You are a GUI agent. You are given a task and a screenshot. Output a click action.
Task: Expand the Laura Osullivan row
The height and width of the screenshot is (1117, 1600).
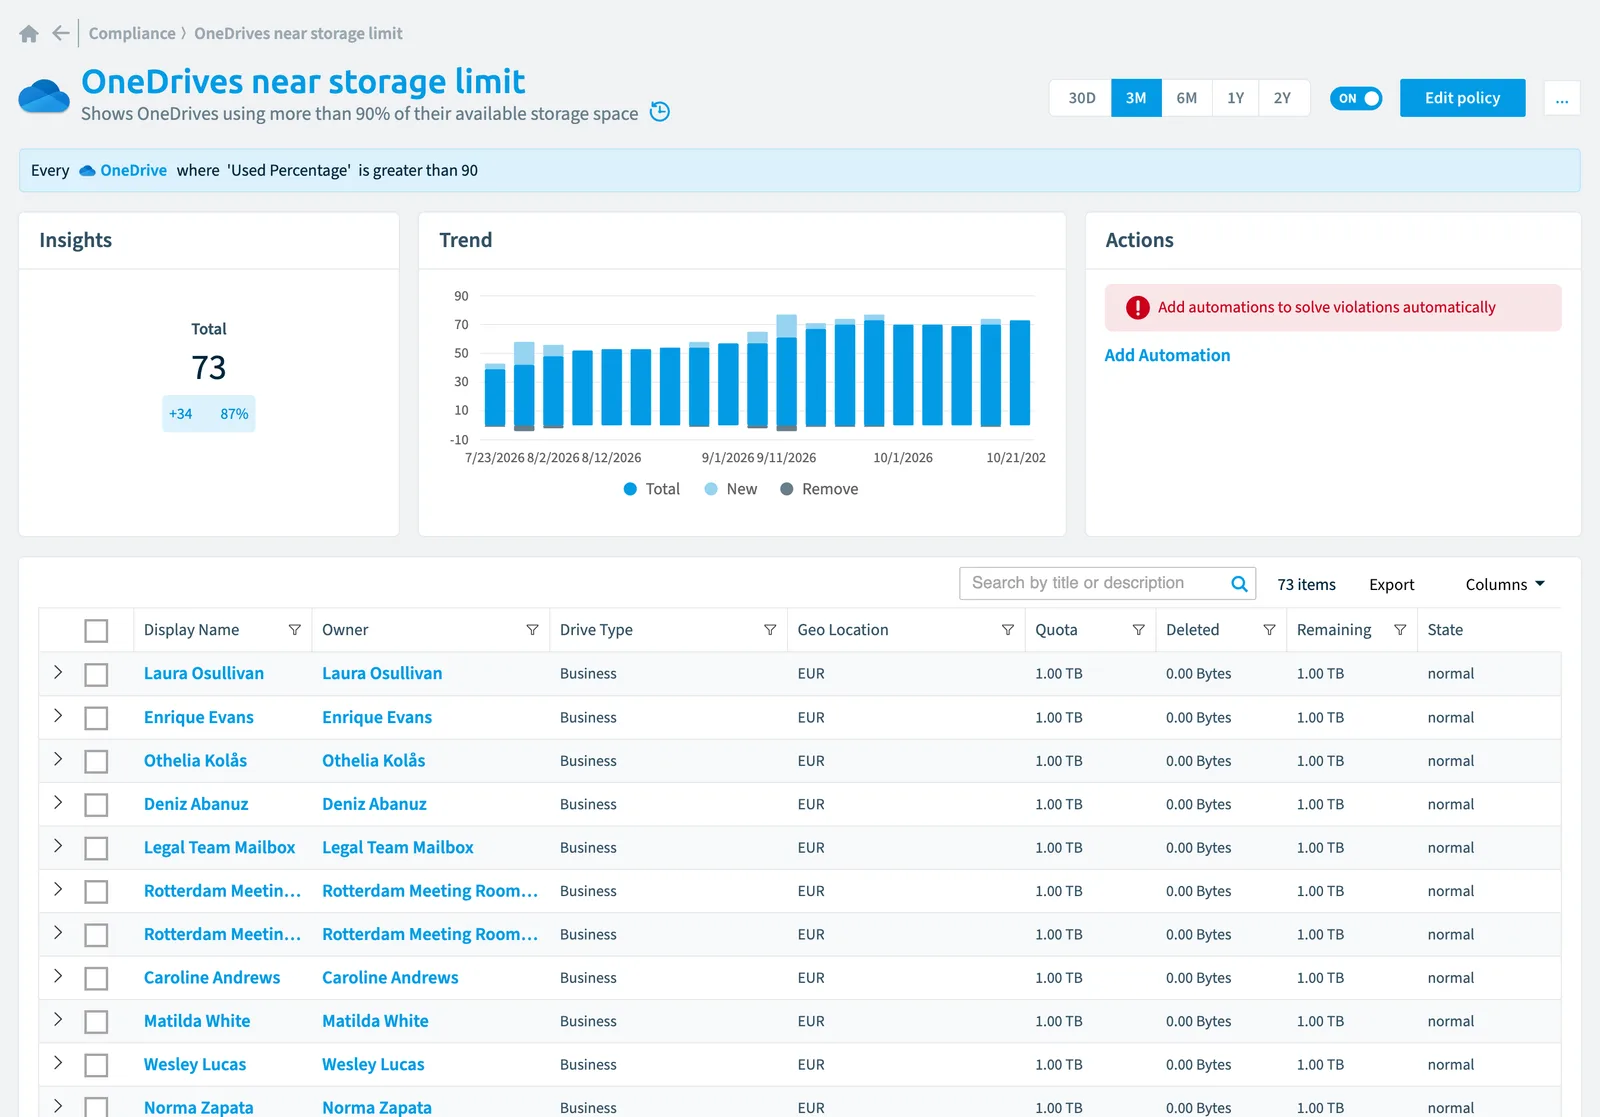point(58,673)
